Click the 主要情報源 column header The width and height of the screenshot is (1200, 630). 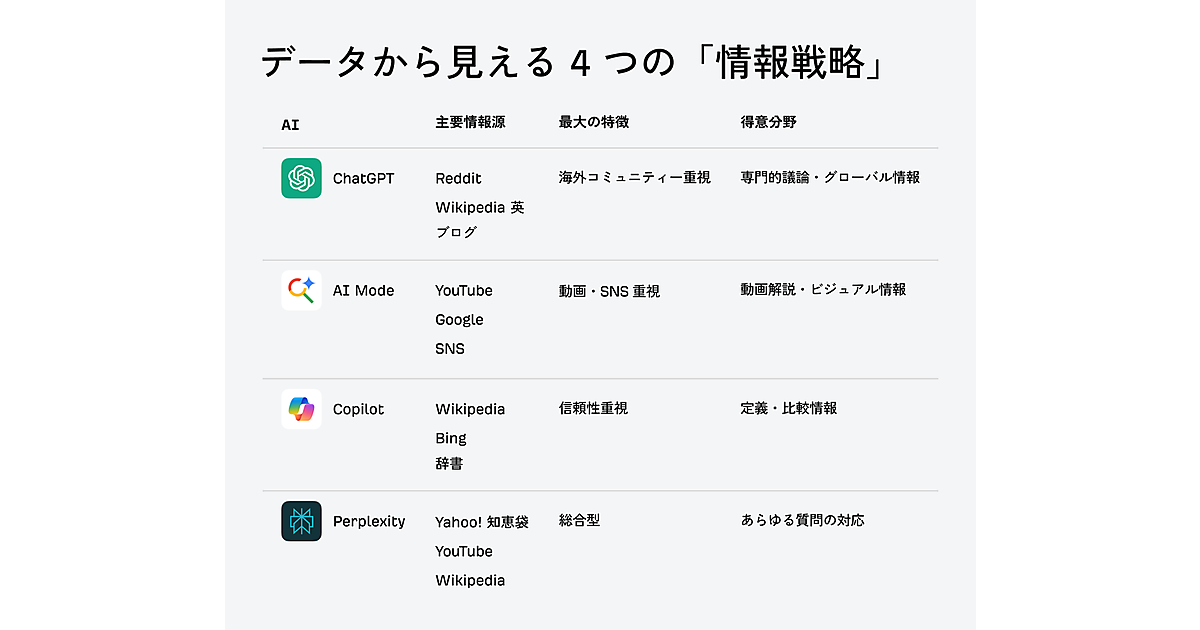(470, 122)
